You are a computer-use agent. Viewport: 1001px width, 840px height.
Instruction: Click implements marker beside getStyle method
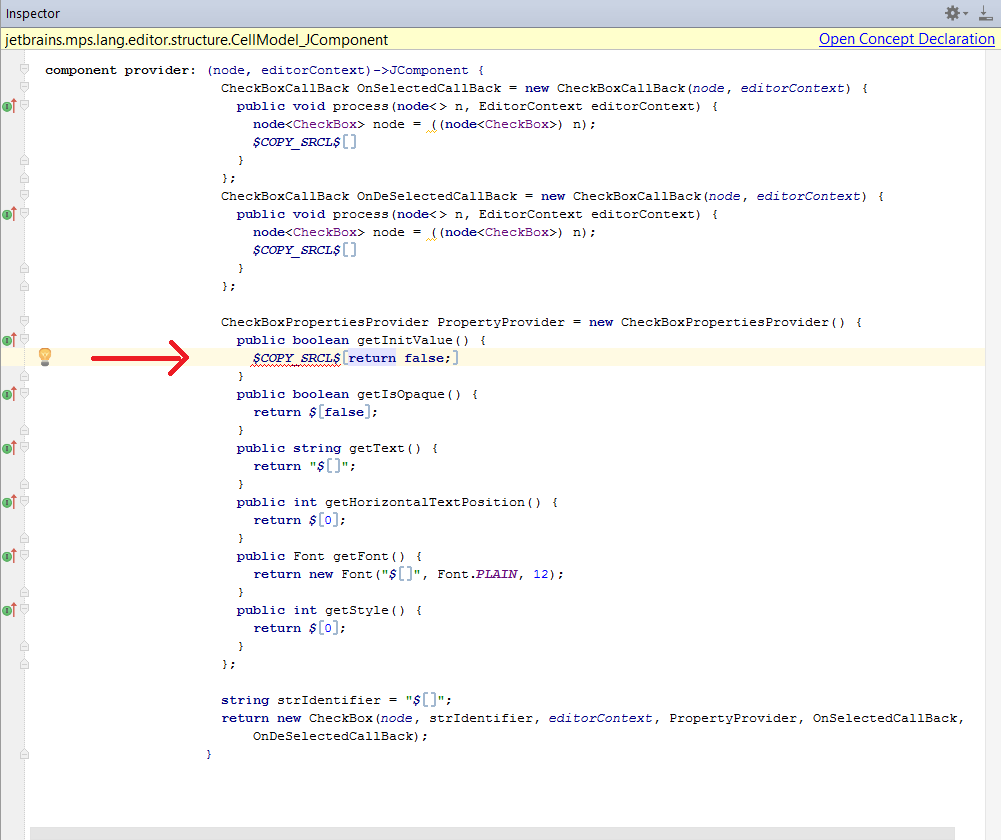(x=9, y=610)
